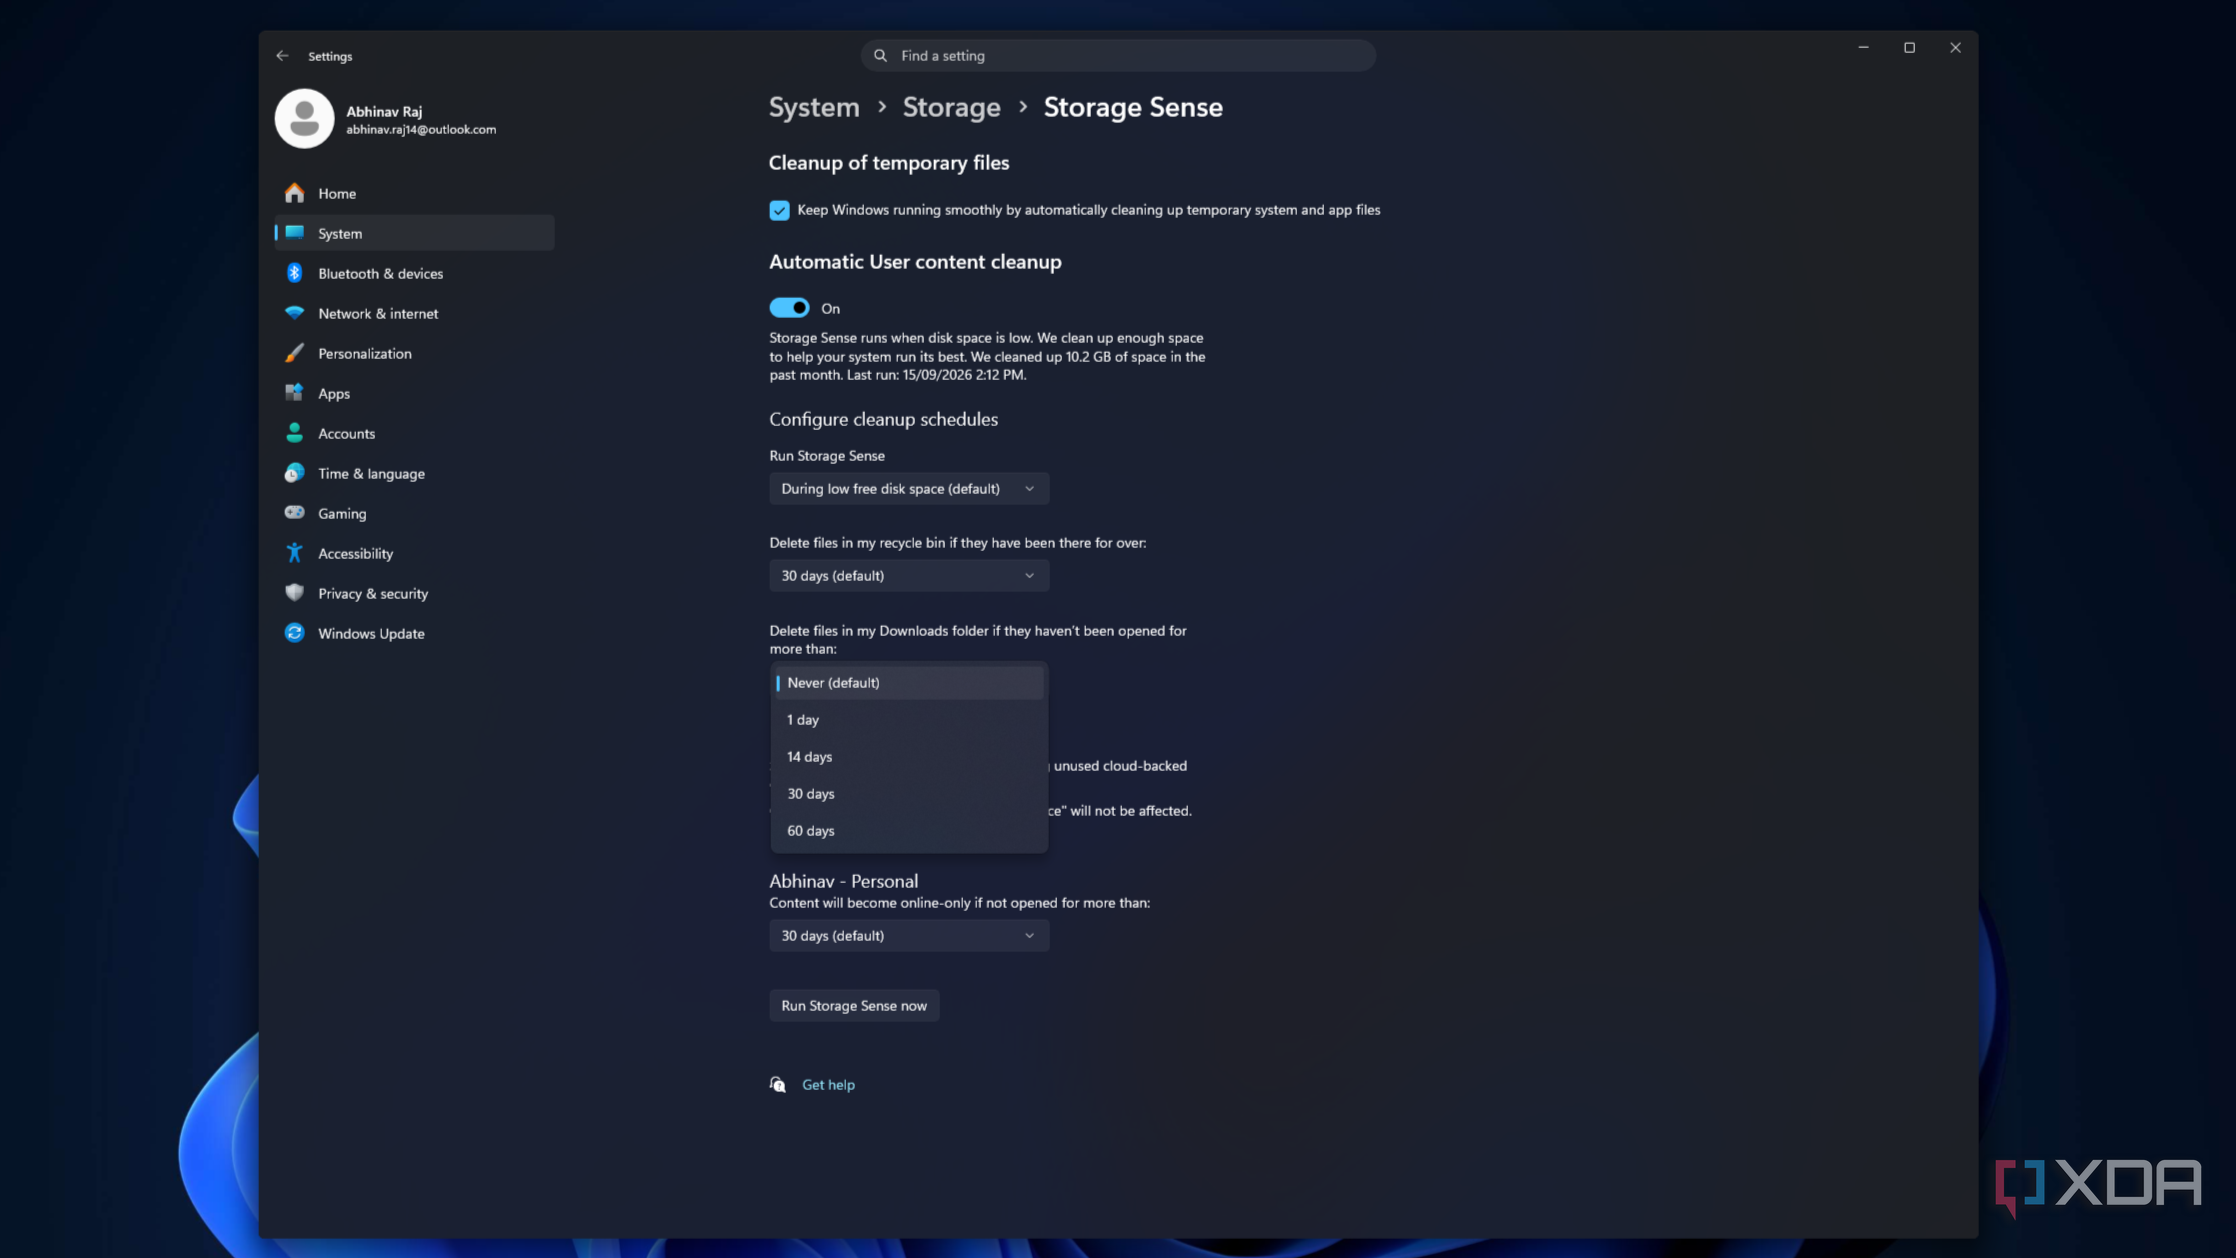Open Windows Update settings
2236x1258 pixels.
tap(414, 633)
